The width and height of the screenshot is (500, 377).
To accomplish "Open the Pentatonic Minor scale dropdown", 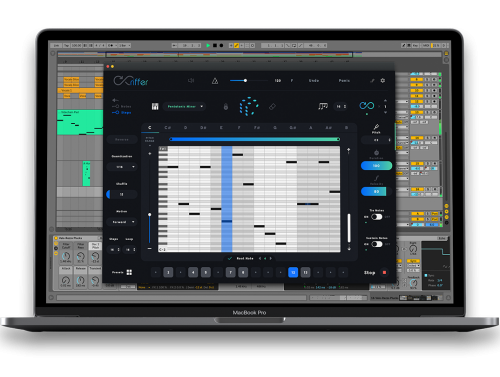I will [184, 107].
